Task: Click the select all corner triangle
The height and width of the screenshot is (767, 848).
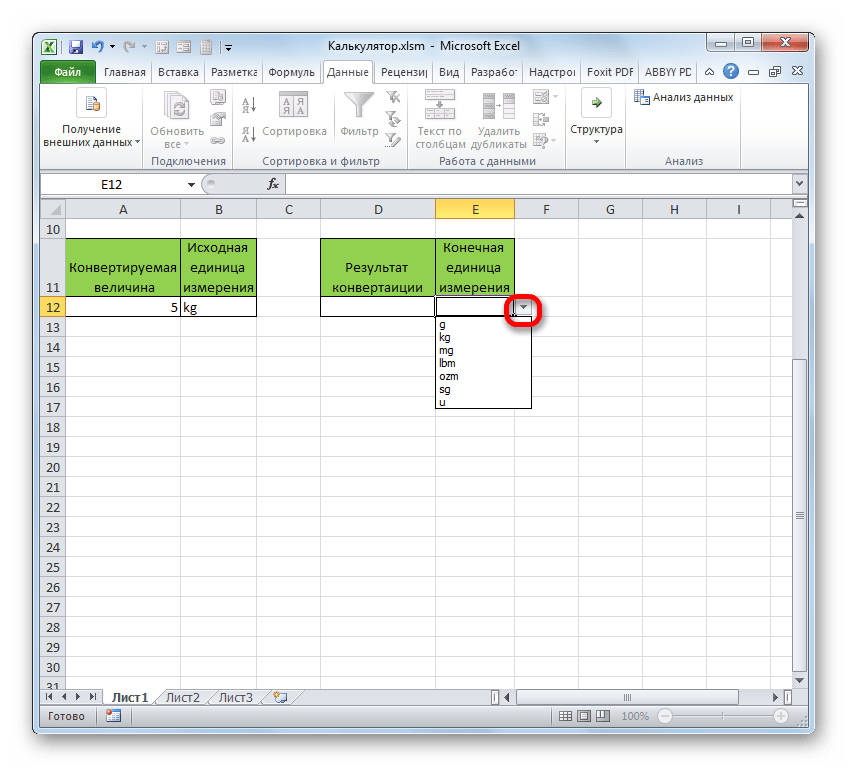Action: point(53,209)
